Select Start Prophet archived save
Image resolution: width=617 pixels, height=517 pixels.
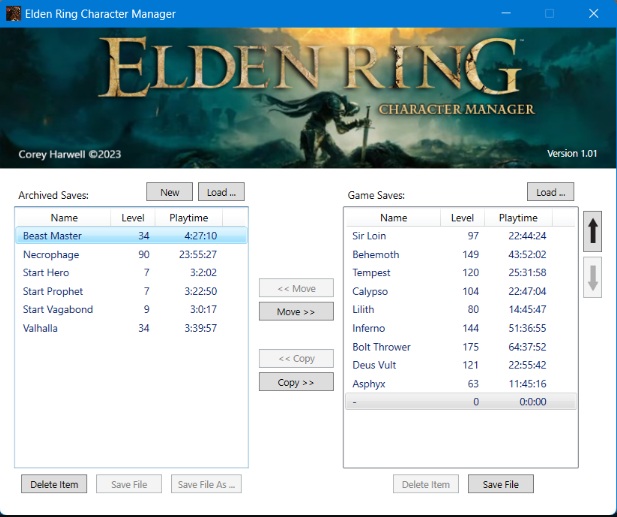click(131, 291)
